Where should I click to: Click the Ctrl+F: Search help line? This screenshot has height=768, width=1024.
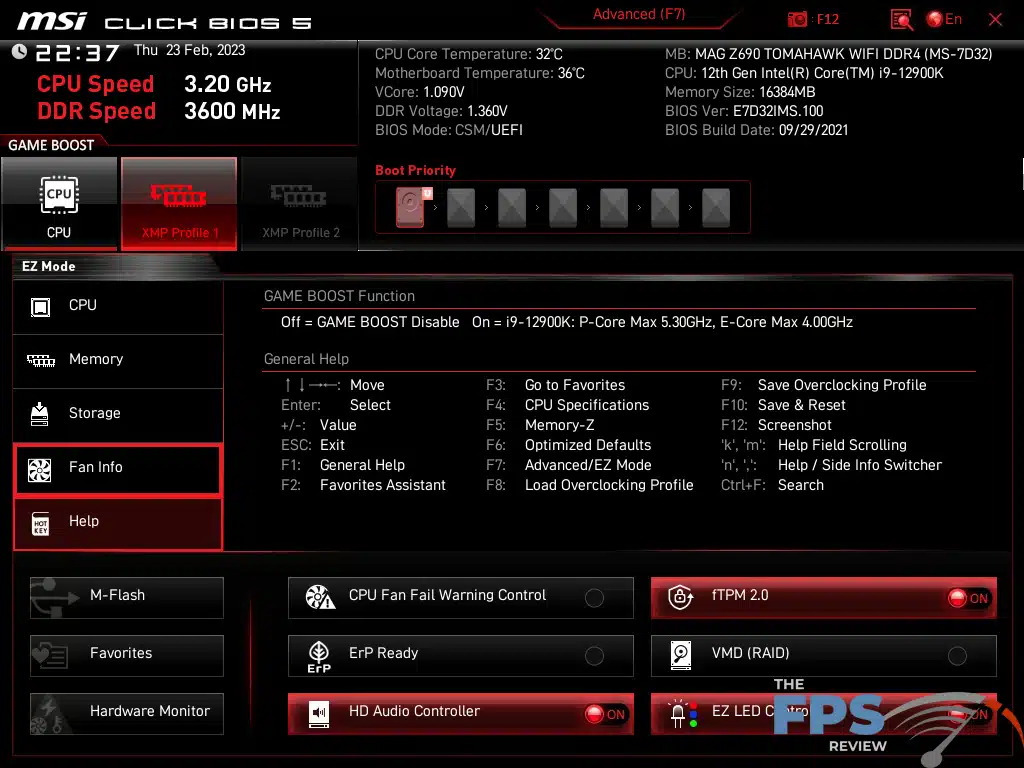[x=772, y=485]
